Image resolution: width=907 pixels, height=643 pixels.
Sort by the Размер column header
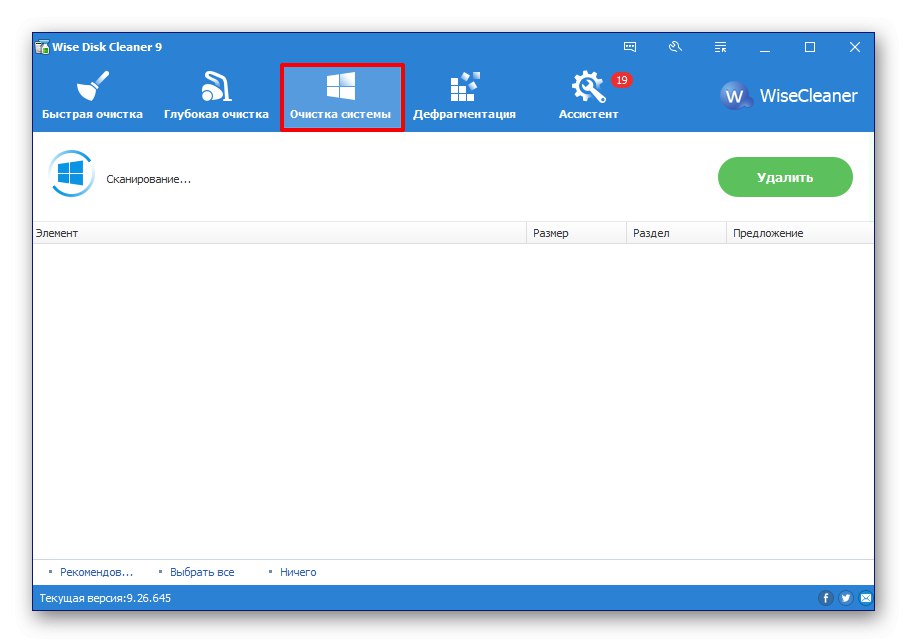[576, 233]
